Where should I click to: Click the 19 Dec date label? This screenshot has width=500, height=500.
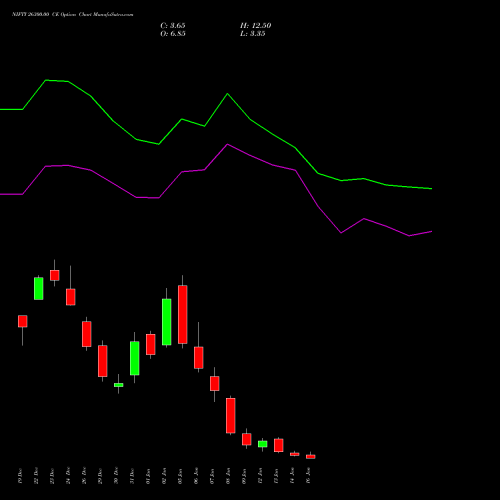click(x=20, y=476)
